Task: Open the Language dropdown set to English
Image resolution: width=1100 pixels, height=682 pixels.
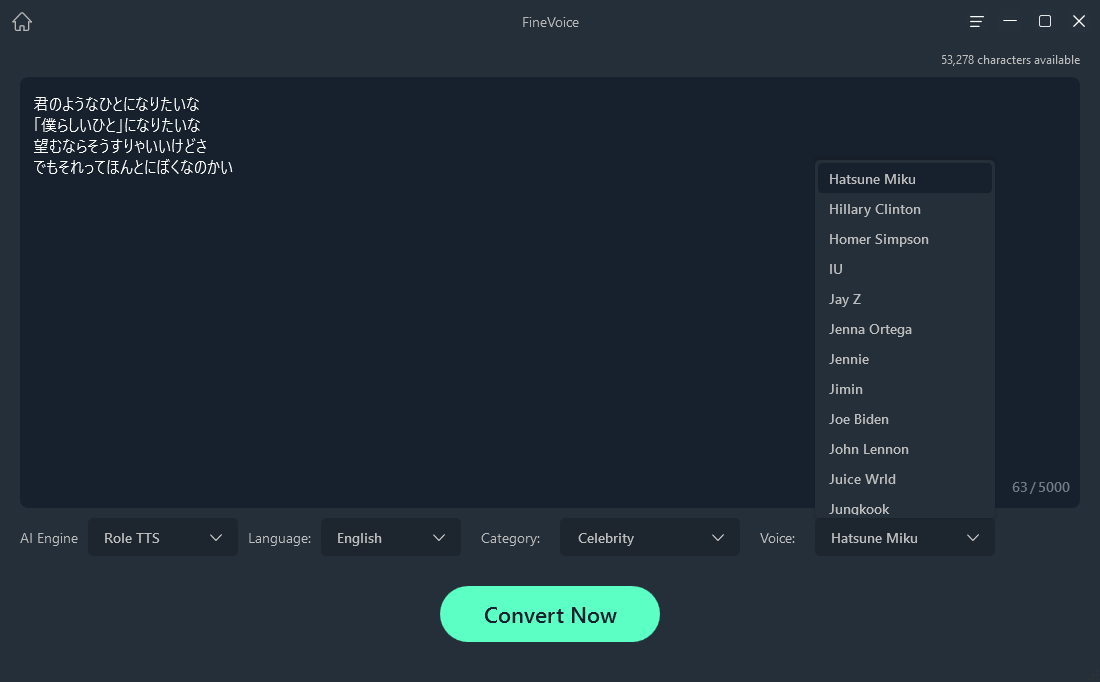Action: pos(391,537)
